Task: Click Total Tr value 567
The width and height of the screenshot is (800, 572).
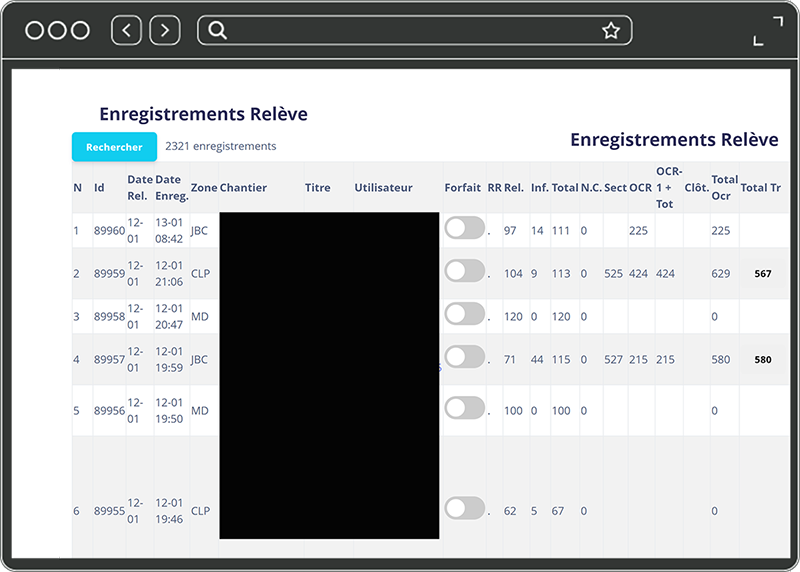Action: point(763,274)
